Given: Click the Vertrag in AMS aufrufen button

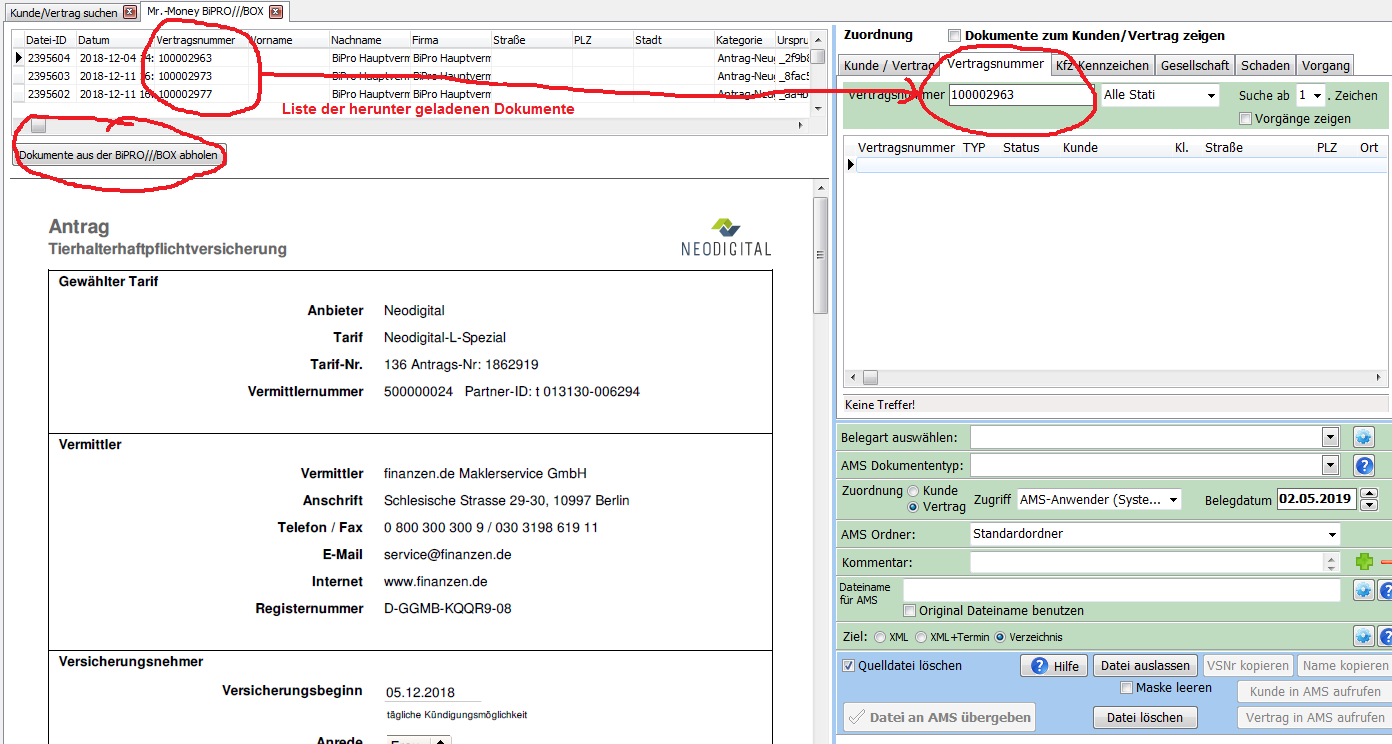Looking at the screenshot, I should [1315, 718].
